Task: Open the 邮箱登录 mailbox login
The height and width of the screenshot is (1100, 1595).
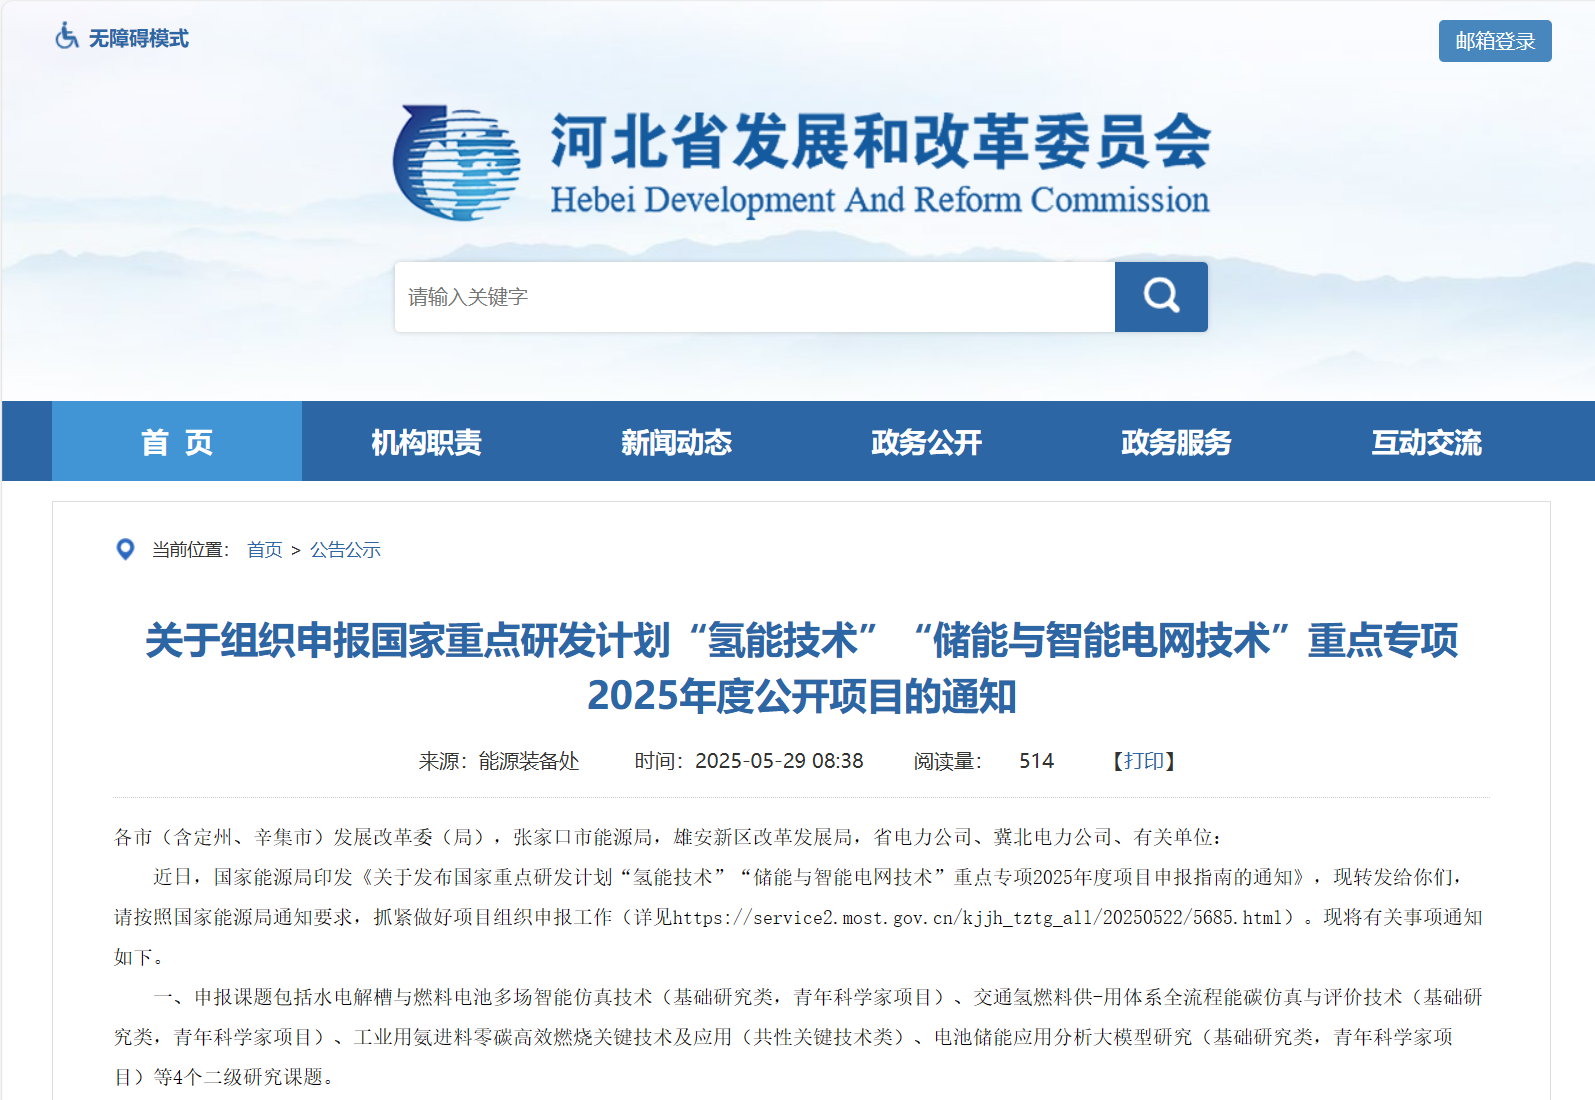Action: 1494,41
